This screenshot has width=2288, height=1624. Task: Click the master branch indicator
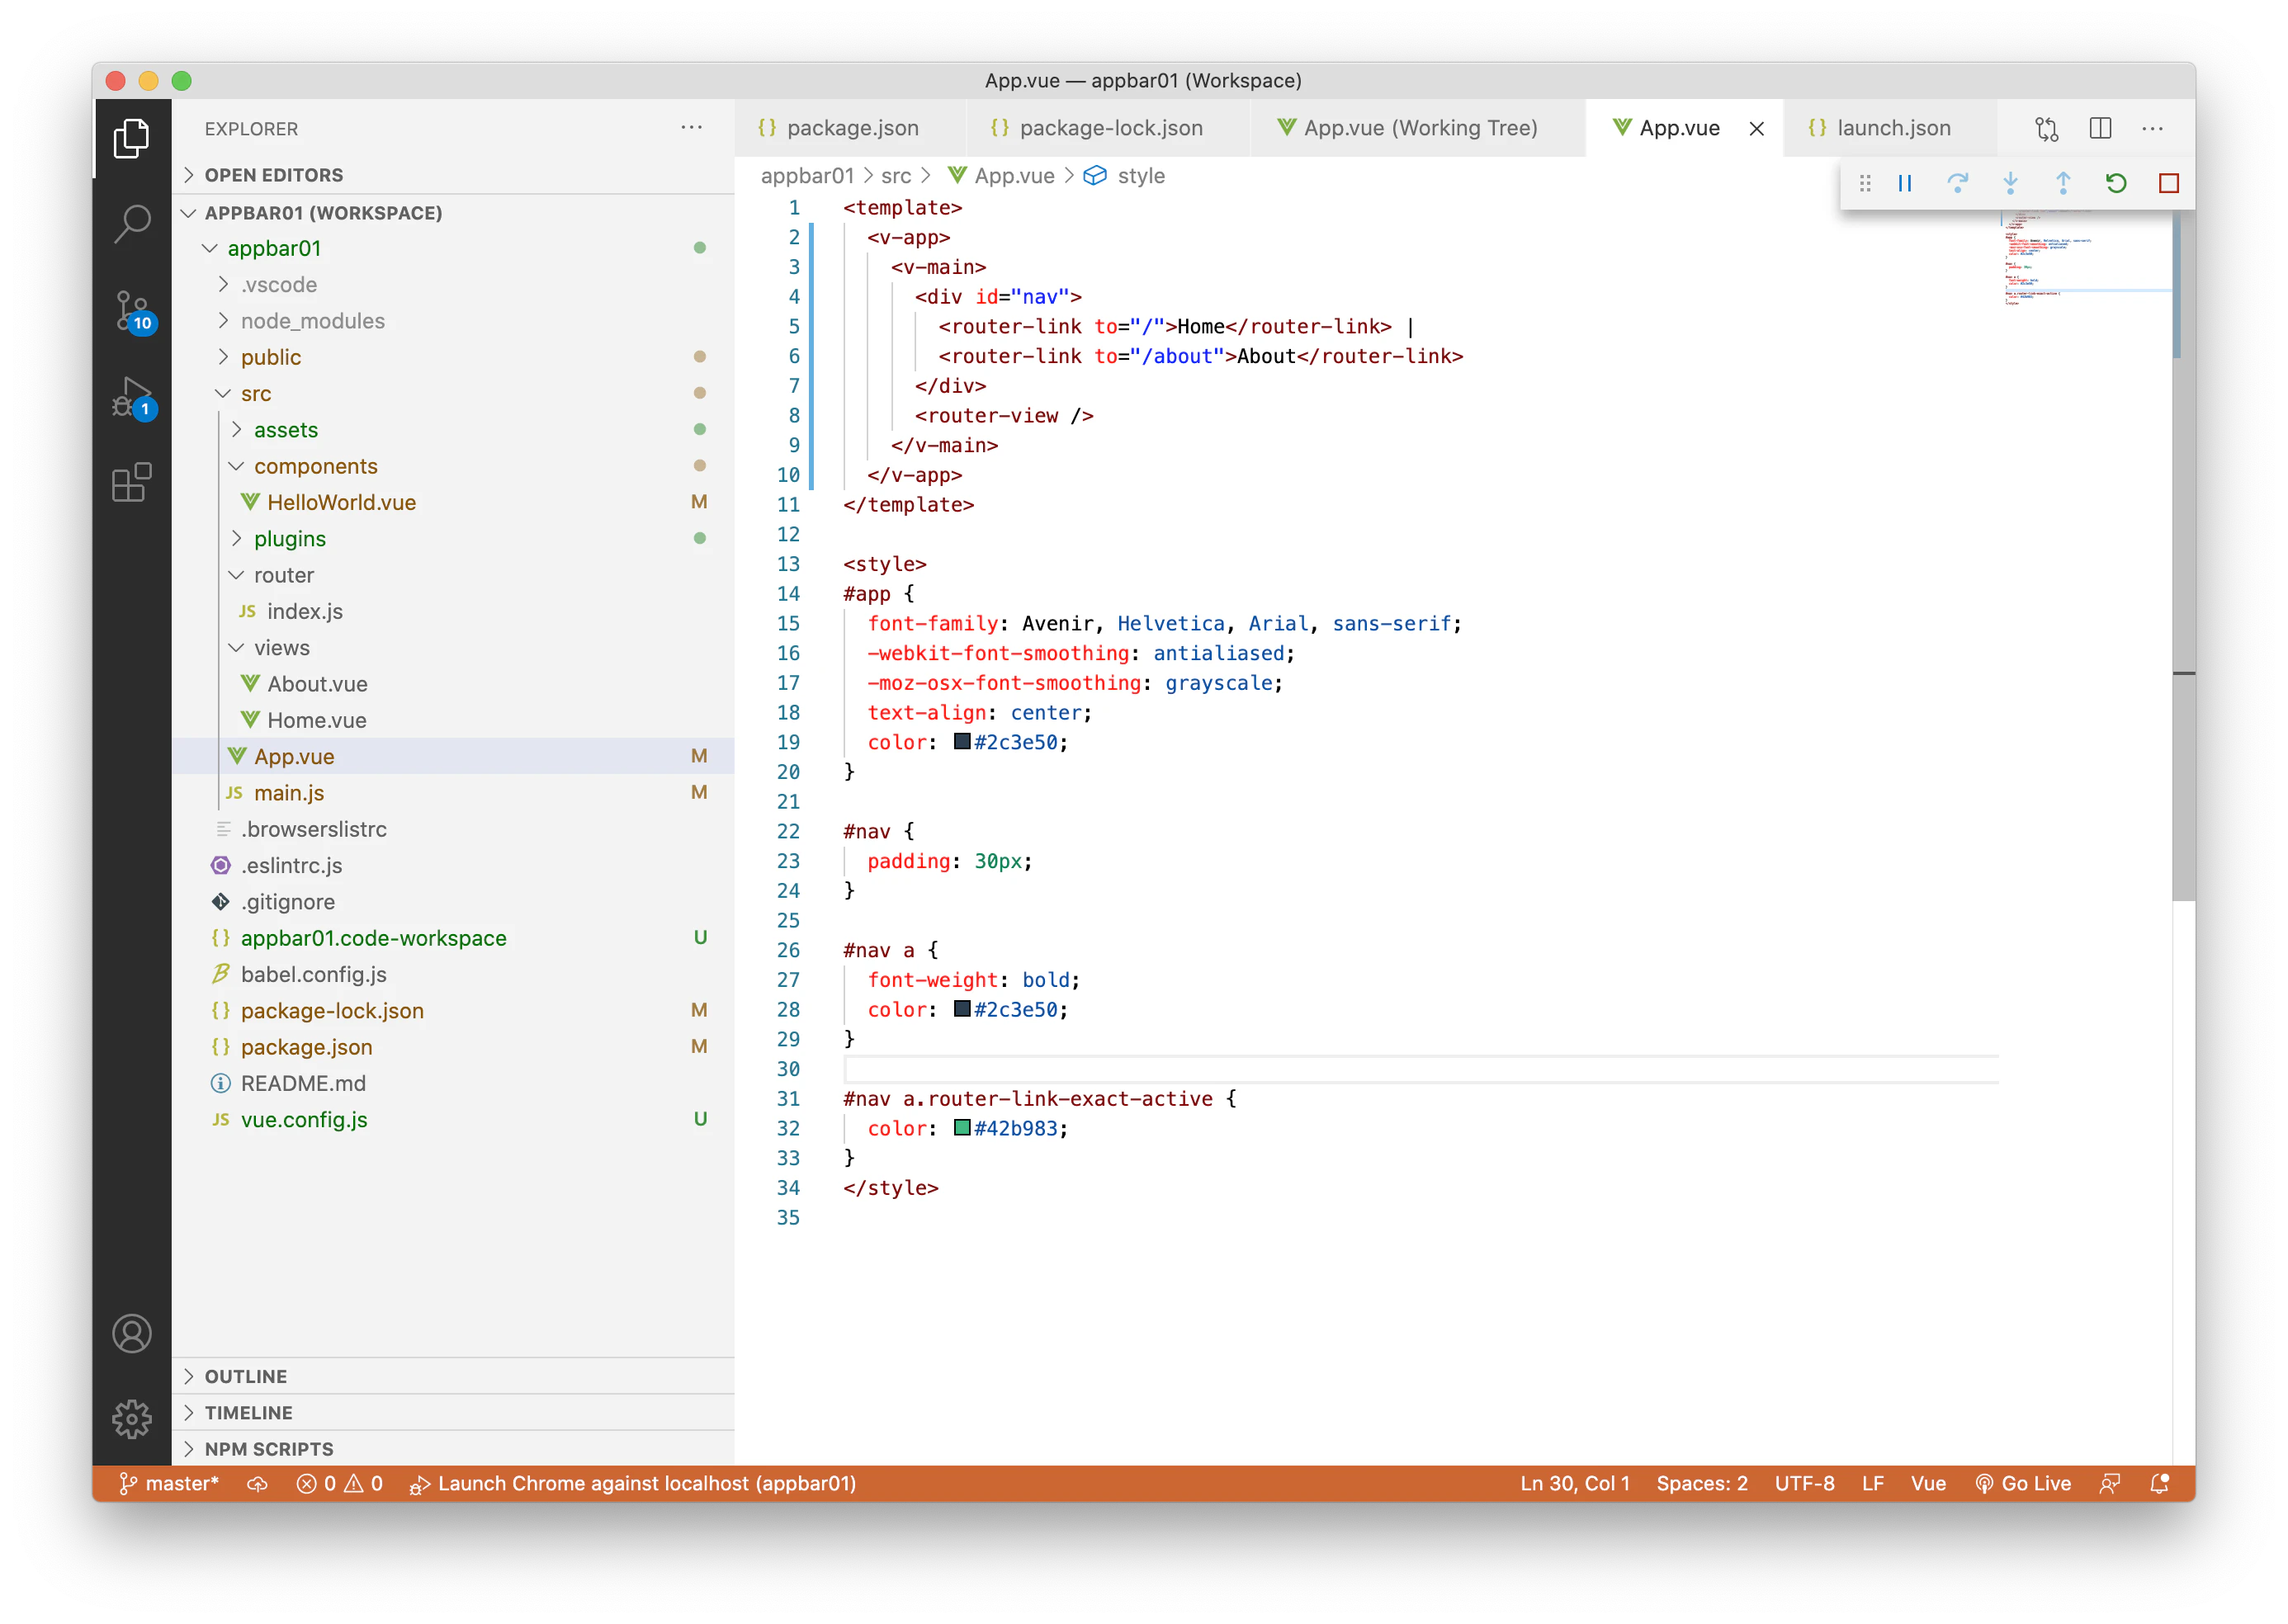coord(168,1483)
